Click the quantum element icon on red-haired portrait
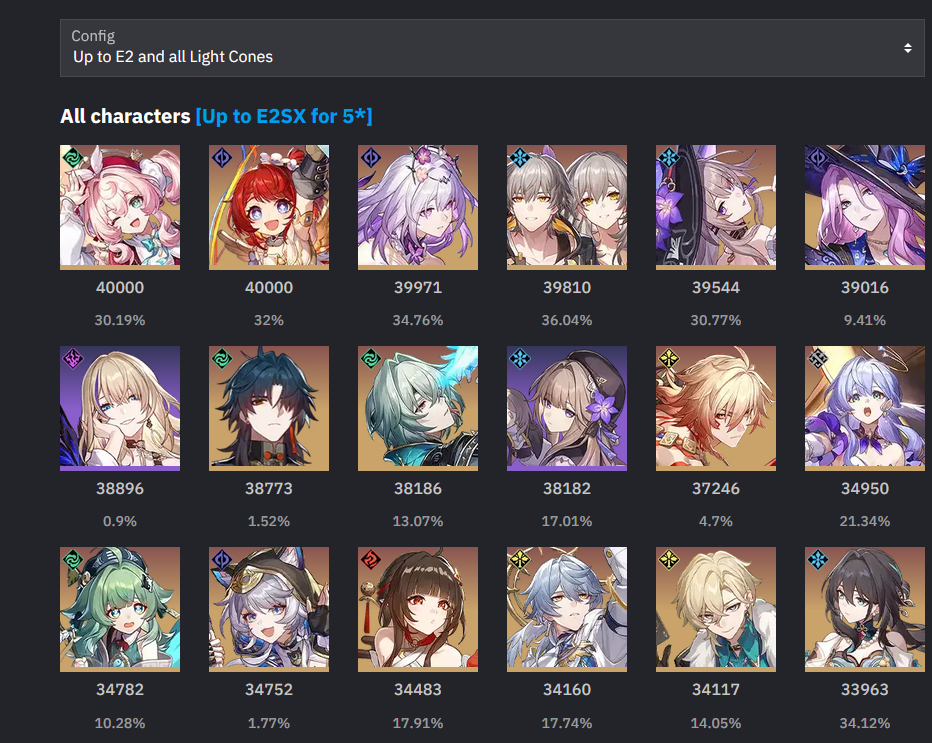Viewport: 932px width, 743px height. (x=222, y=158)
